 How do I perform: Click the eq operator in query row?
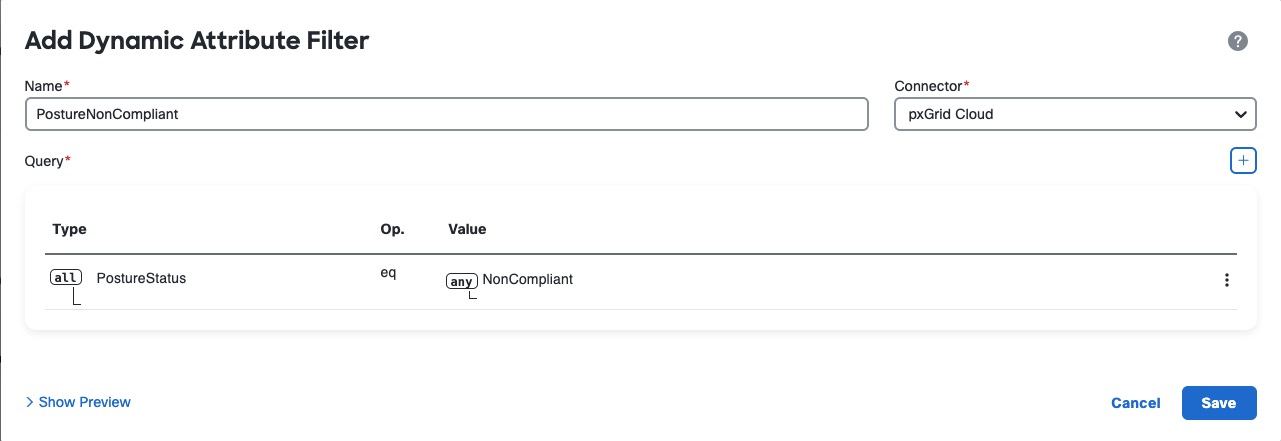tap(388, 273)
